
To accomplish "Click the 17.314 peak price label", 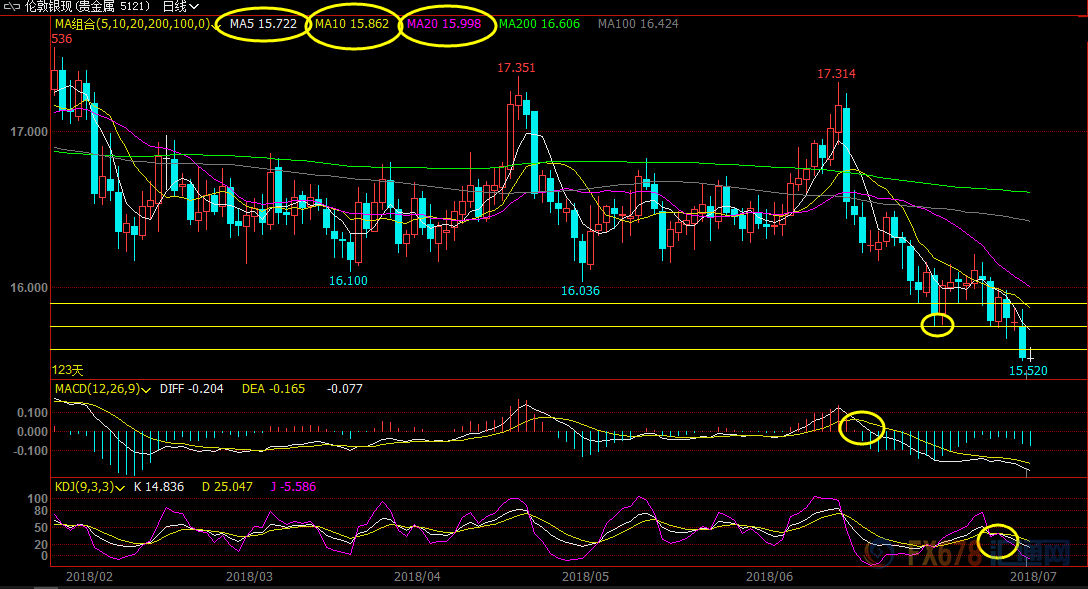I will click(x=836, y=74).
